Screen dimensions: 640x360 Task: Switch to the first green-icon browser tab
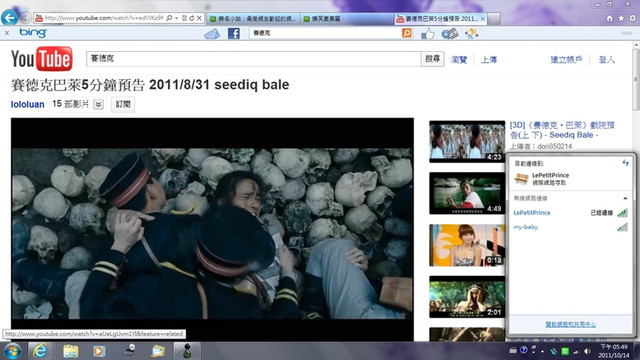253,19
